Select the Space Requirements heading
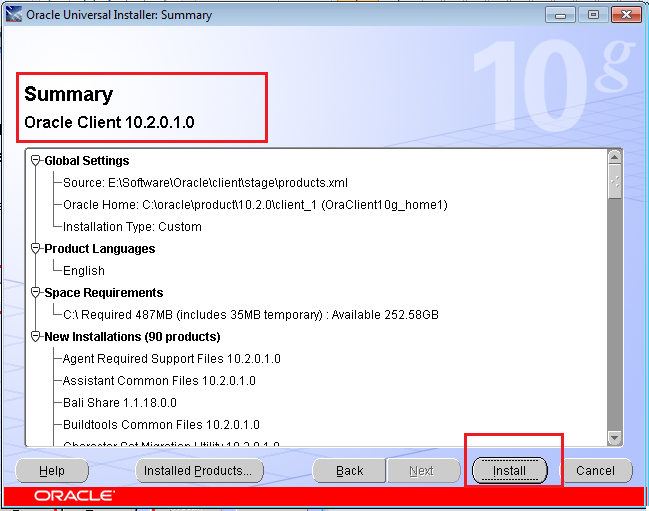The image size is (649, 511). [103, 293]
